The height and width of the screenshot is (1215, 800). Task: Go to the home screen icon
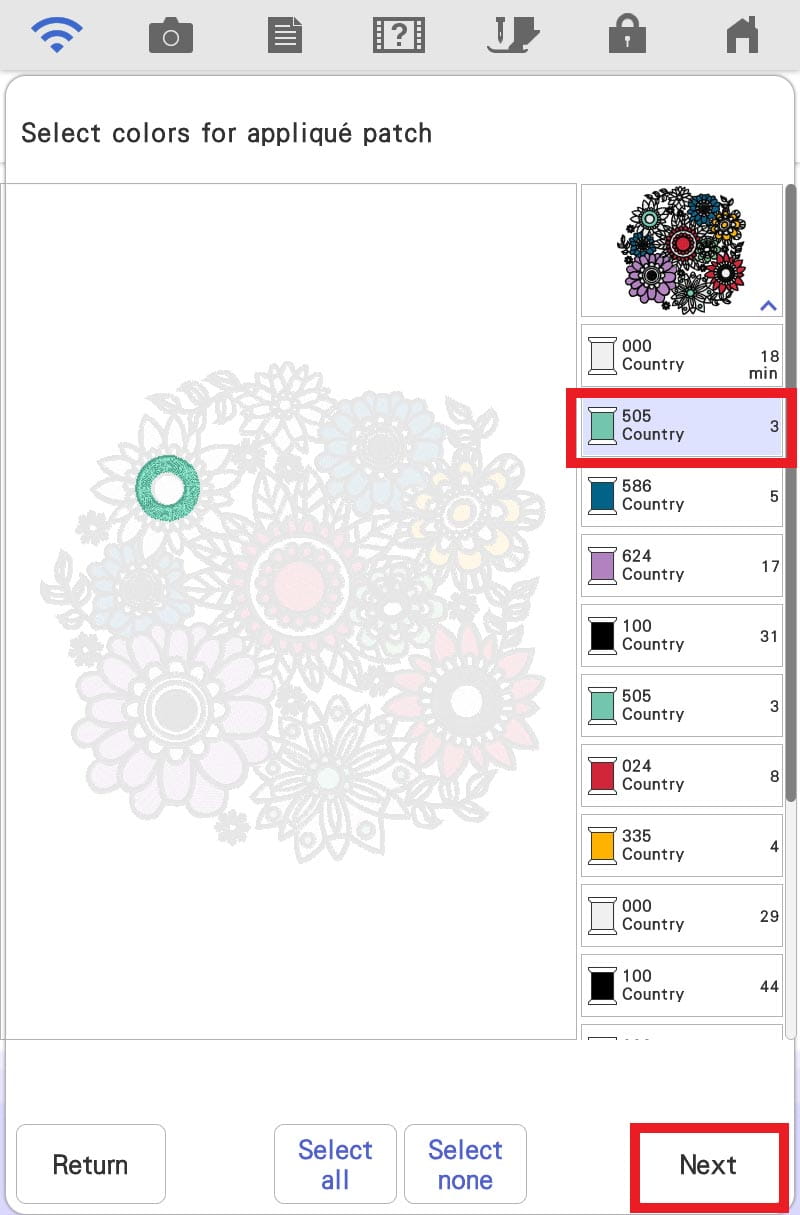click(x=741, y=36)
